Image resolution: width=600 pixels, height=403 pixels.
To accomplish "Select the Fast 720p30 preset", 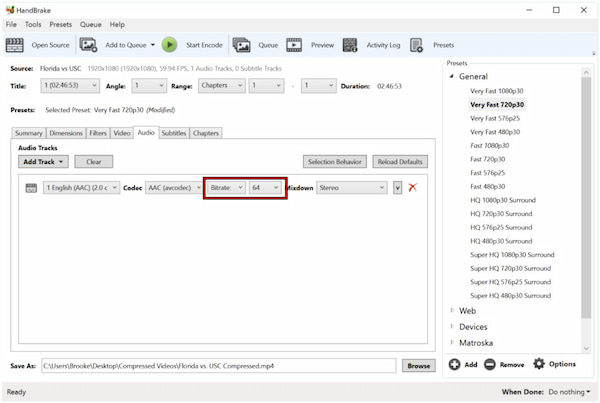I will [488, 159].
